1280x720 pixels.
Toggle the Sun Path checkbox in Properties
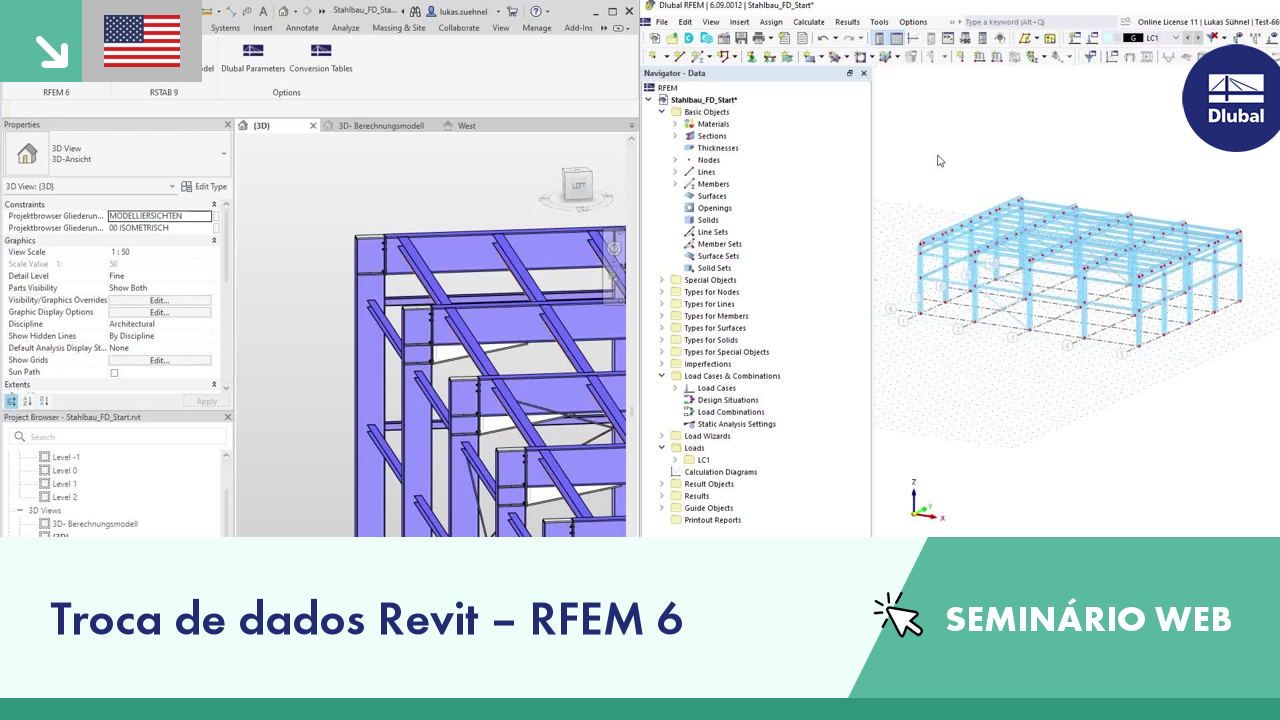(x=114, y=371)
